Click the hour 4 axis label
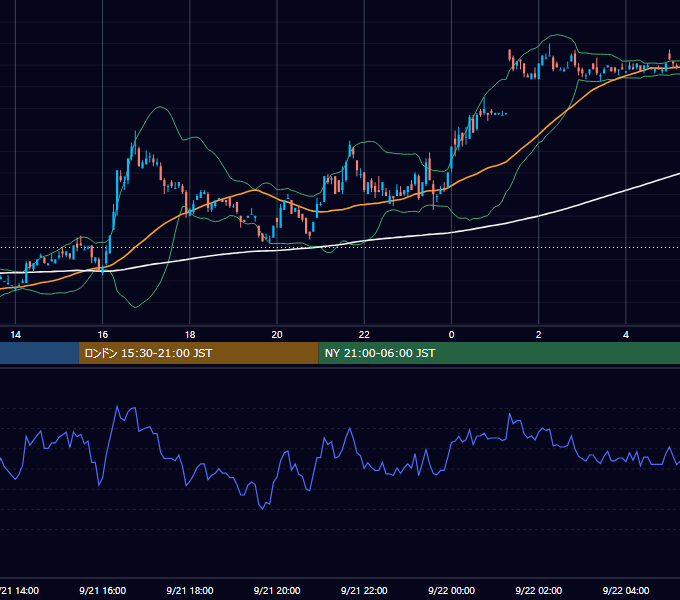This screenshot has height=600, width=680. pos(626,335)
